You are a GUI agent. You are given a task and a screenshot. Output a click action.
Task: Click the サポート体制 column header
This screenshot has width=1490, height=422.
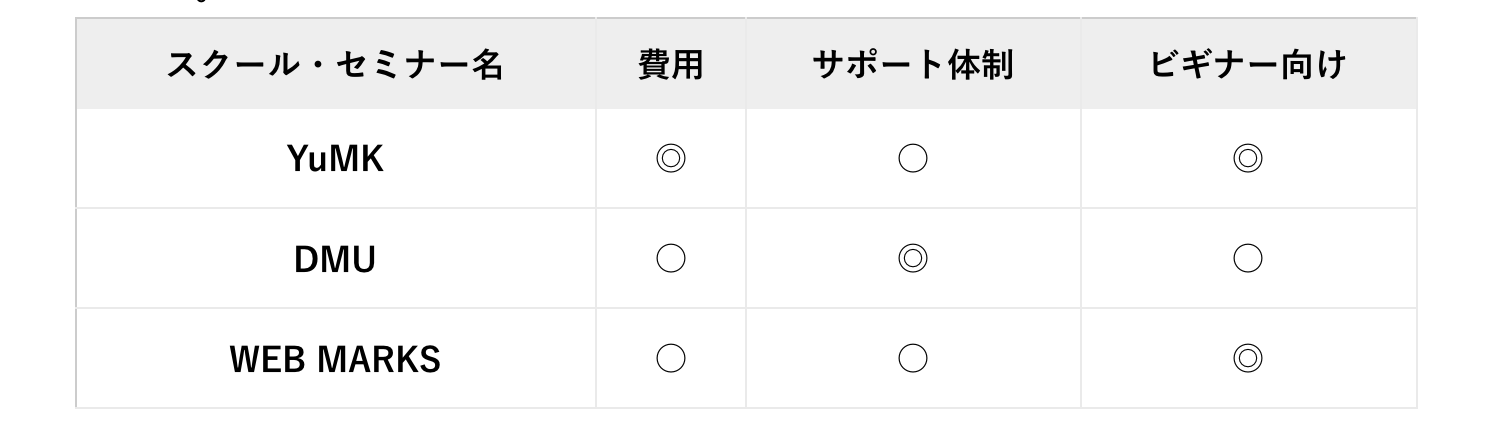912,64
